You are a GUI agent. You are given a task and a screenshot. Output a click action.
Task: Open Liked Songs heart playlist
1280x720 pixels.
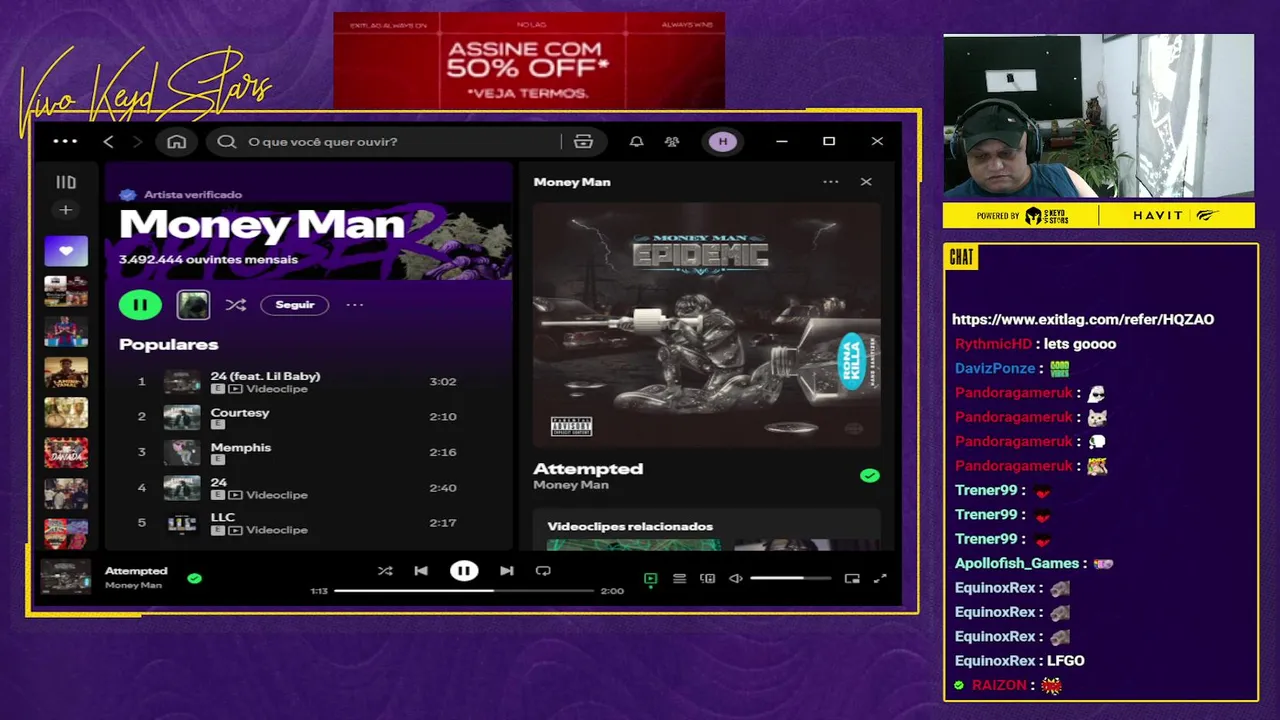pyautogui.click(x=66, y=251)
